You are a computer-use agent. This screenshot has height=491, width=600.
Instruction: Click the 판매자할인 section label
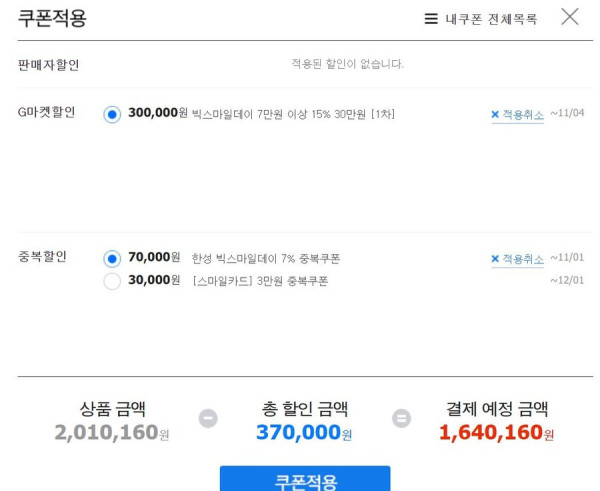[49, 65]
